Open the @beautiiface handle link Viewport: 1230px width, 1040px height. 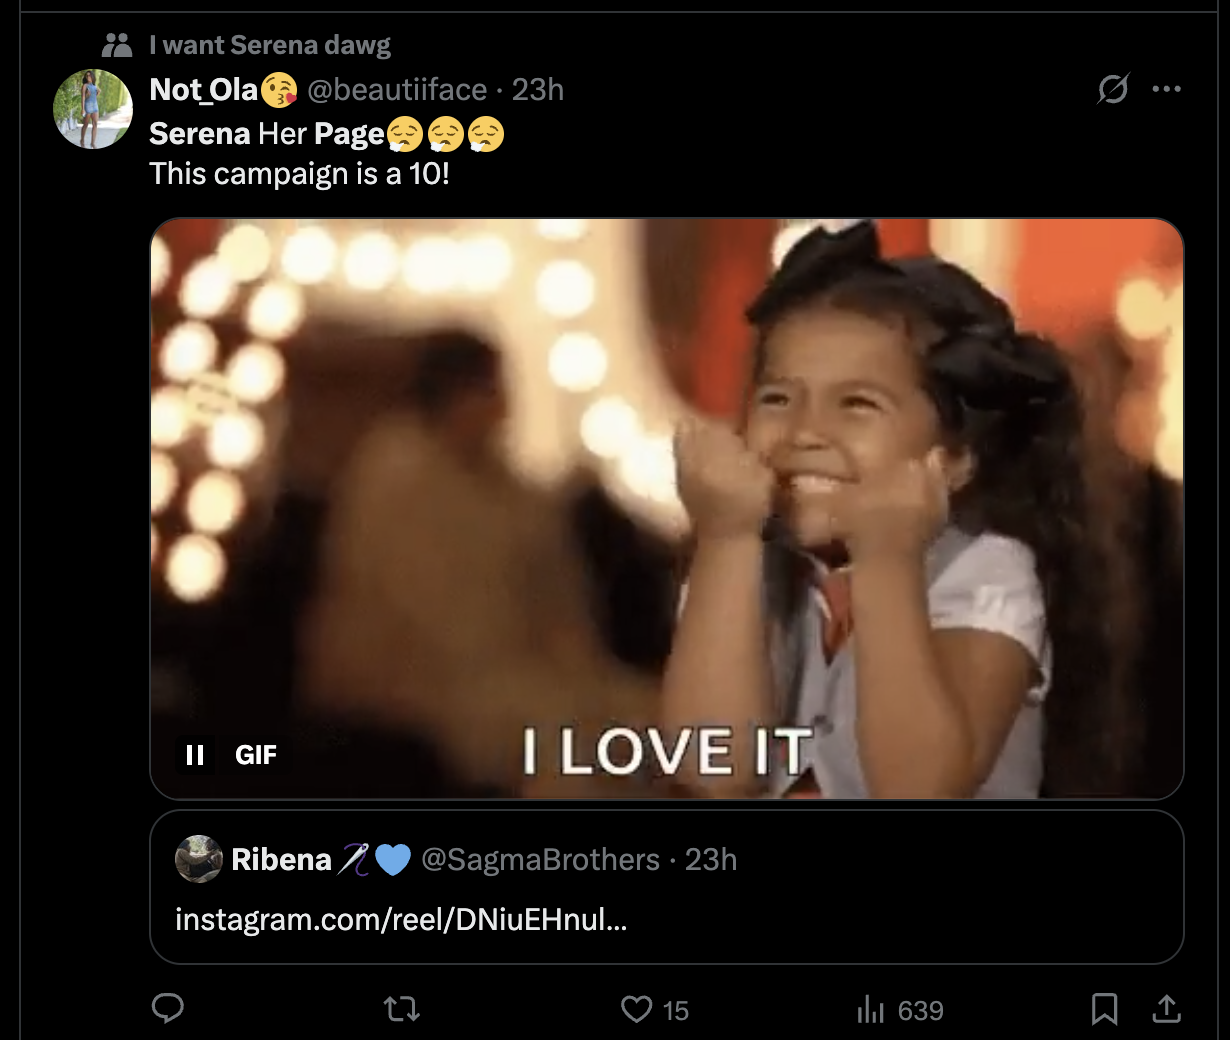coord(397,90)
